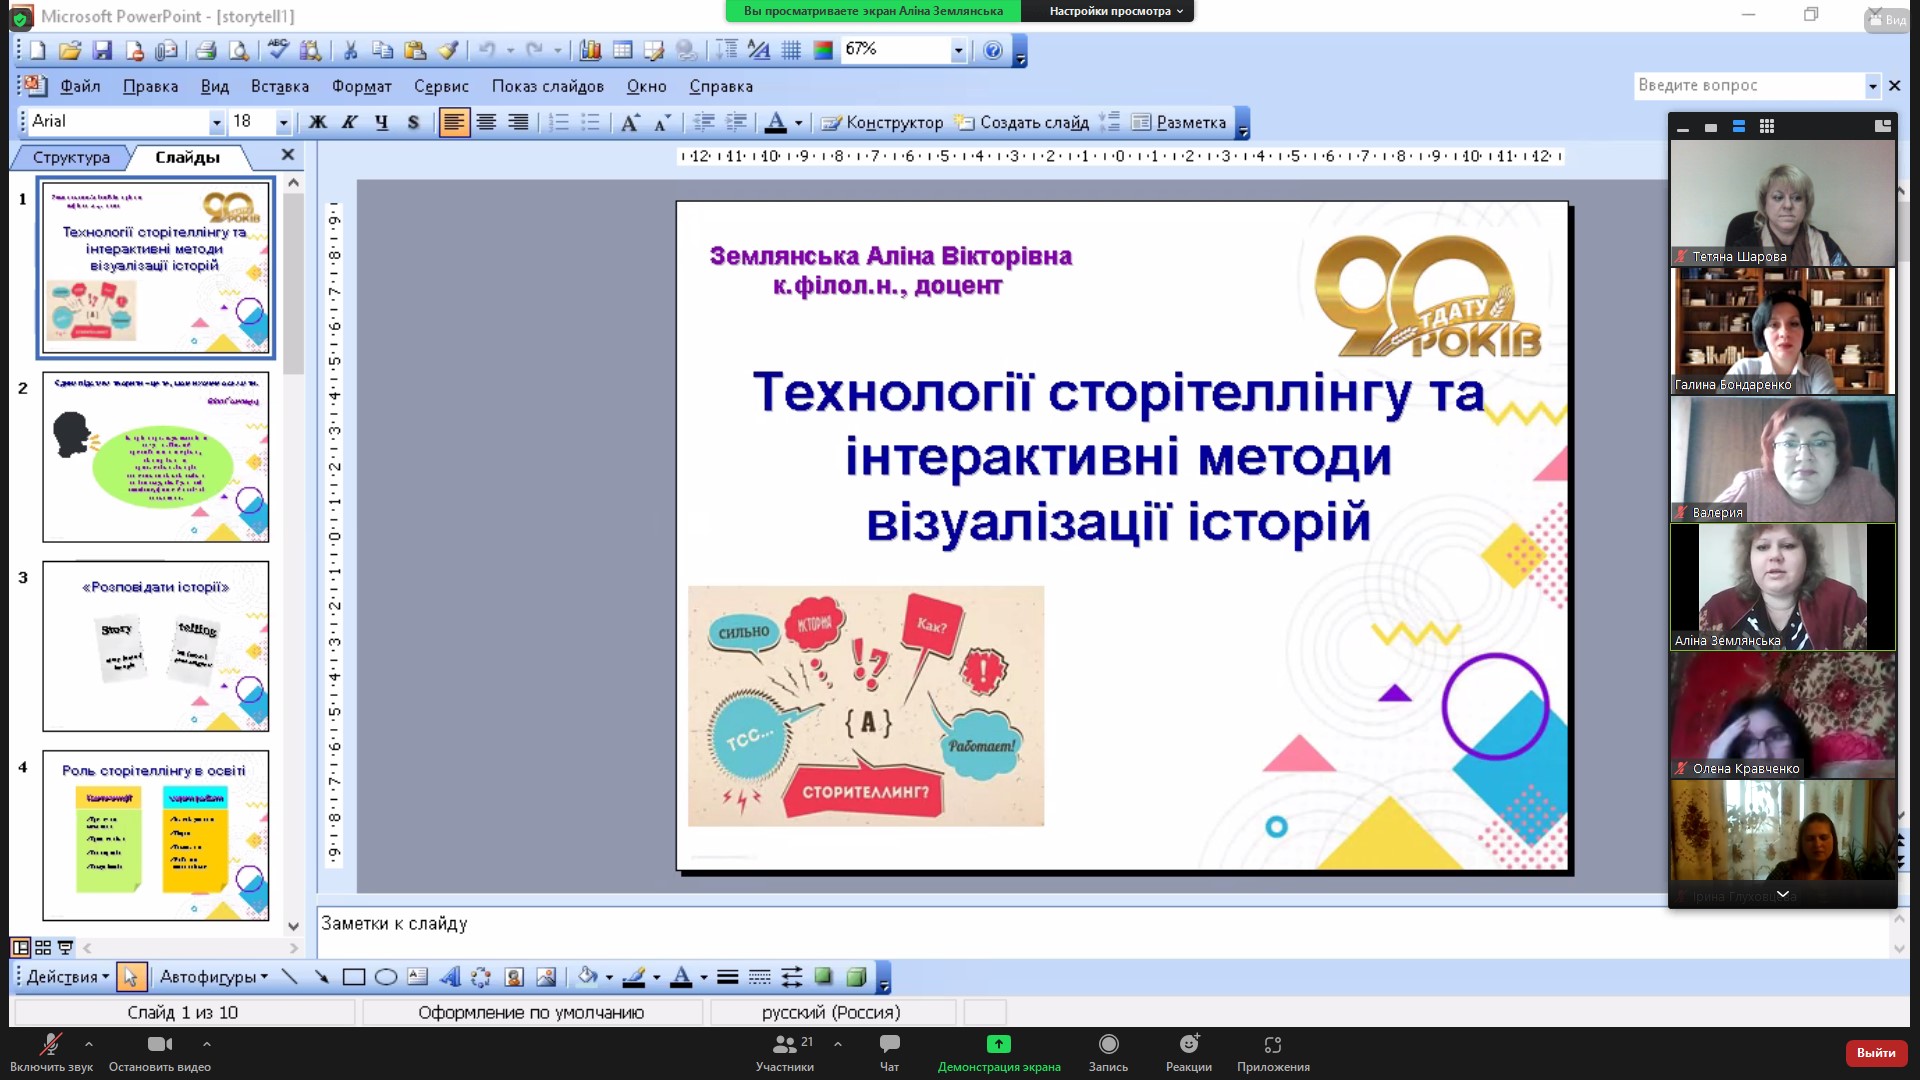This screenshot has height=1080, width=1920.
Task: Click the font color A swatch
Action: pos(775,122)
